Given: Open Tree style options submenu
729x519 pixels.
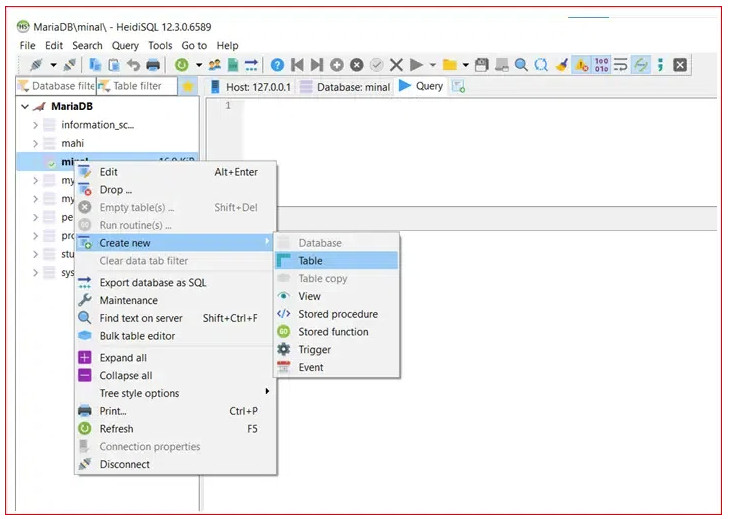Looking at the screenshot, I should point(176,393).
